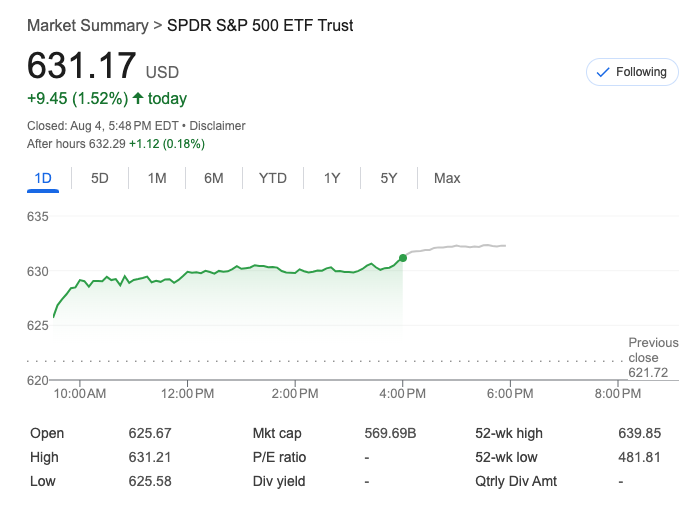This screenshot has width=695, height=505.
Task: Toggle the Following button
Action: [x=631, y=72]
